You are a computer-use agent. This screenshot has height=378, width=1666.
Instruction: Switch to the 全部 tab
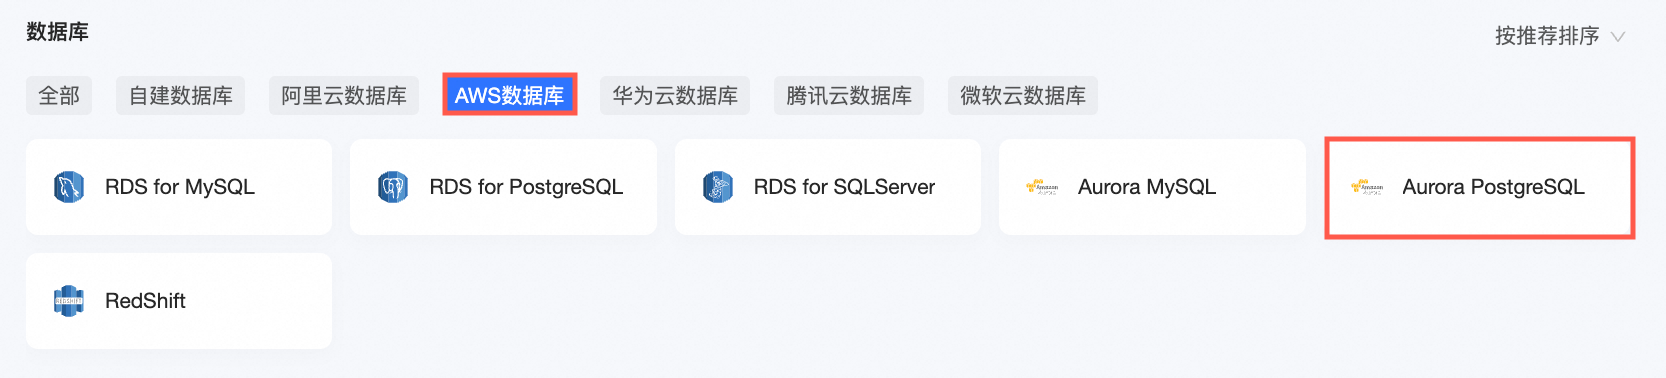(59, 96)
